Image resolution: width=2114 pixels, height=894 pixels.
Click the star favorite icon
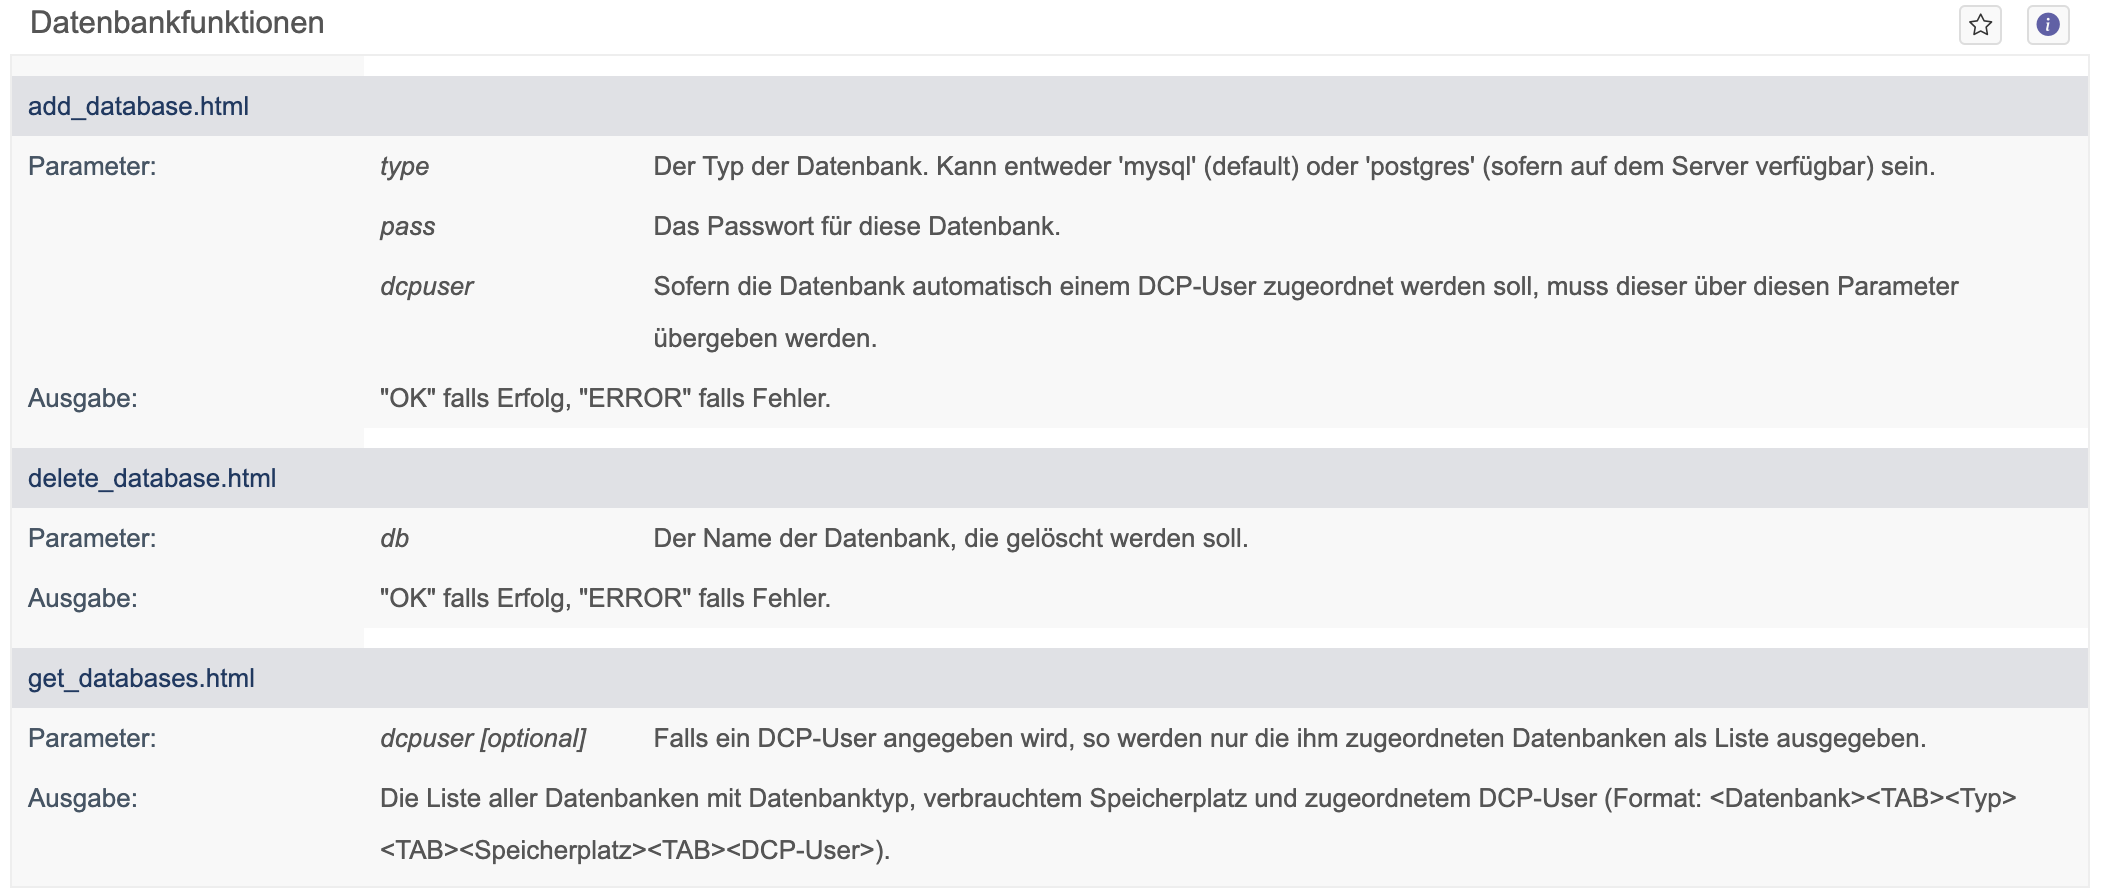click(1980, 25)
